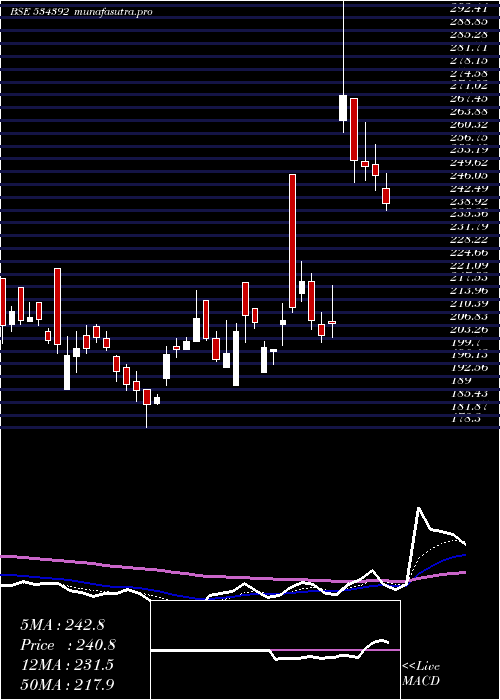Click the 267.45 price axis label
The height and width of the screenshot is (700, 500).
pyautogui.click(x=470, y=98)
